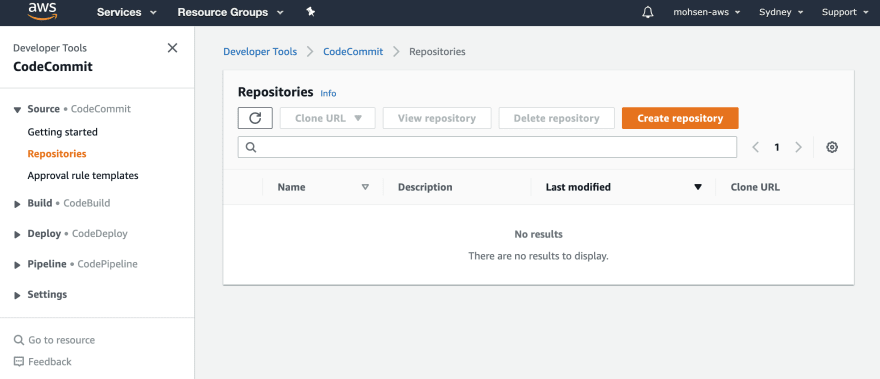Click the pin shortcut icon in top bar

pos(310,12)
